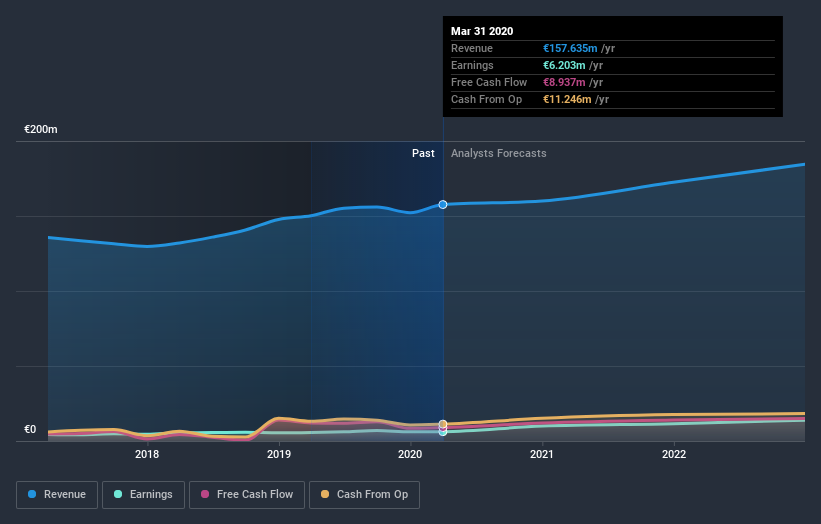Select the Earnings data point marker
The width and height of the screenshot is (821, 524).
point(443,432)
